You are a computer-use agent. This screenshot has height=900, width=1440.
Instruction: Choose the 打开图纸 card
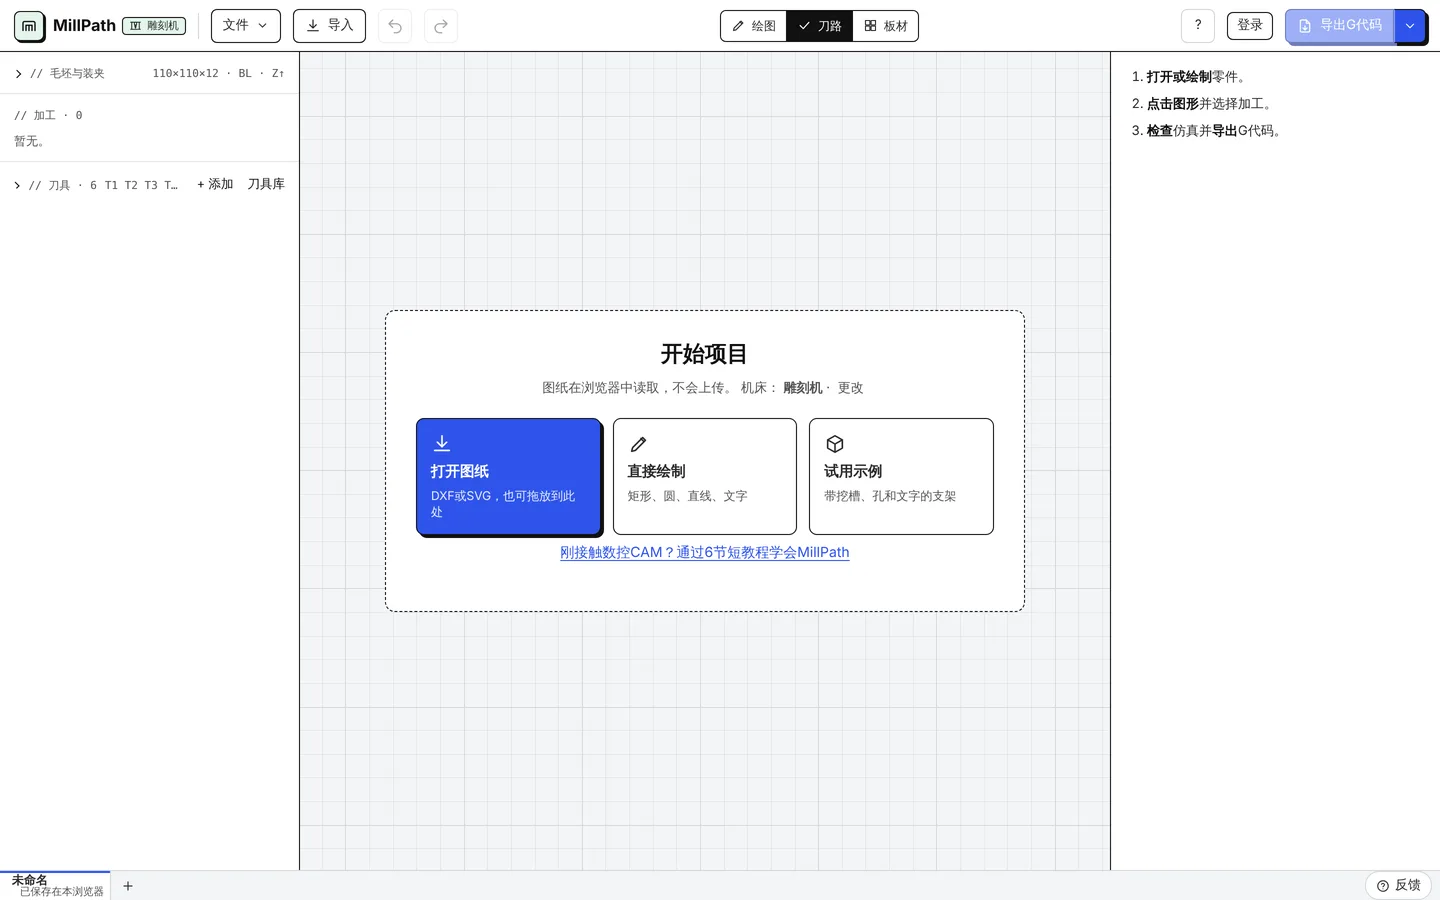[x=508, y=476]
